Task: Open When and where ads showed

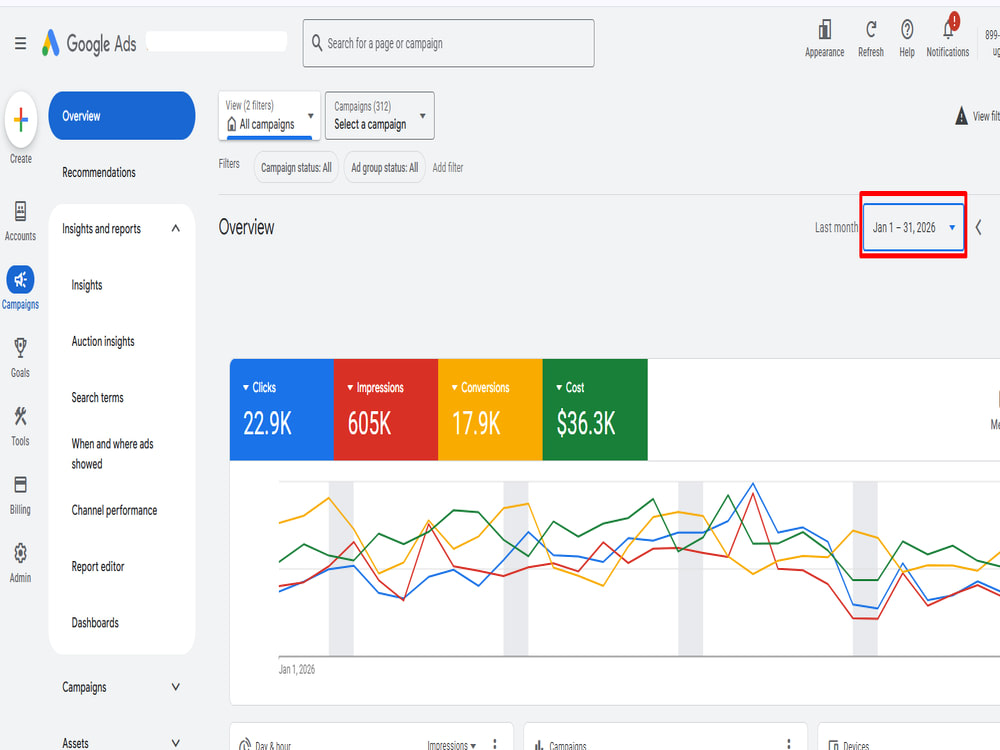Action: 112,453
